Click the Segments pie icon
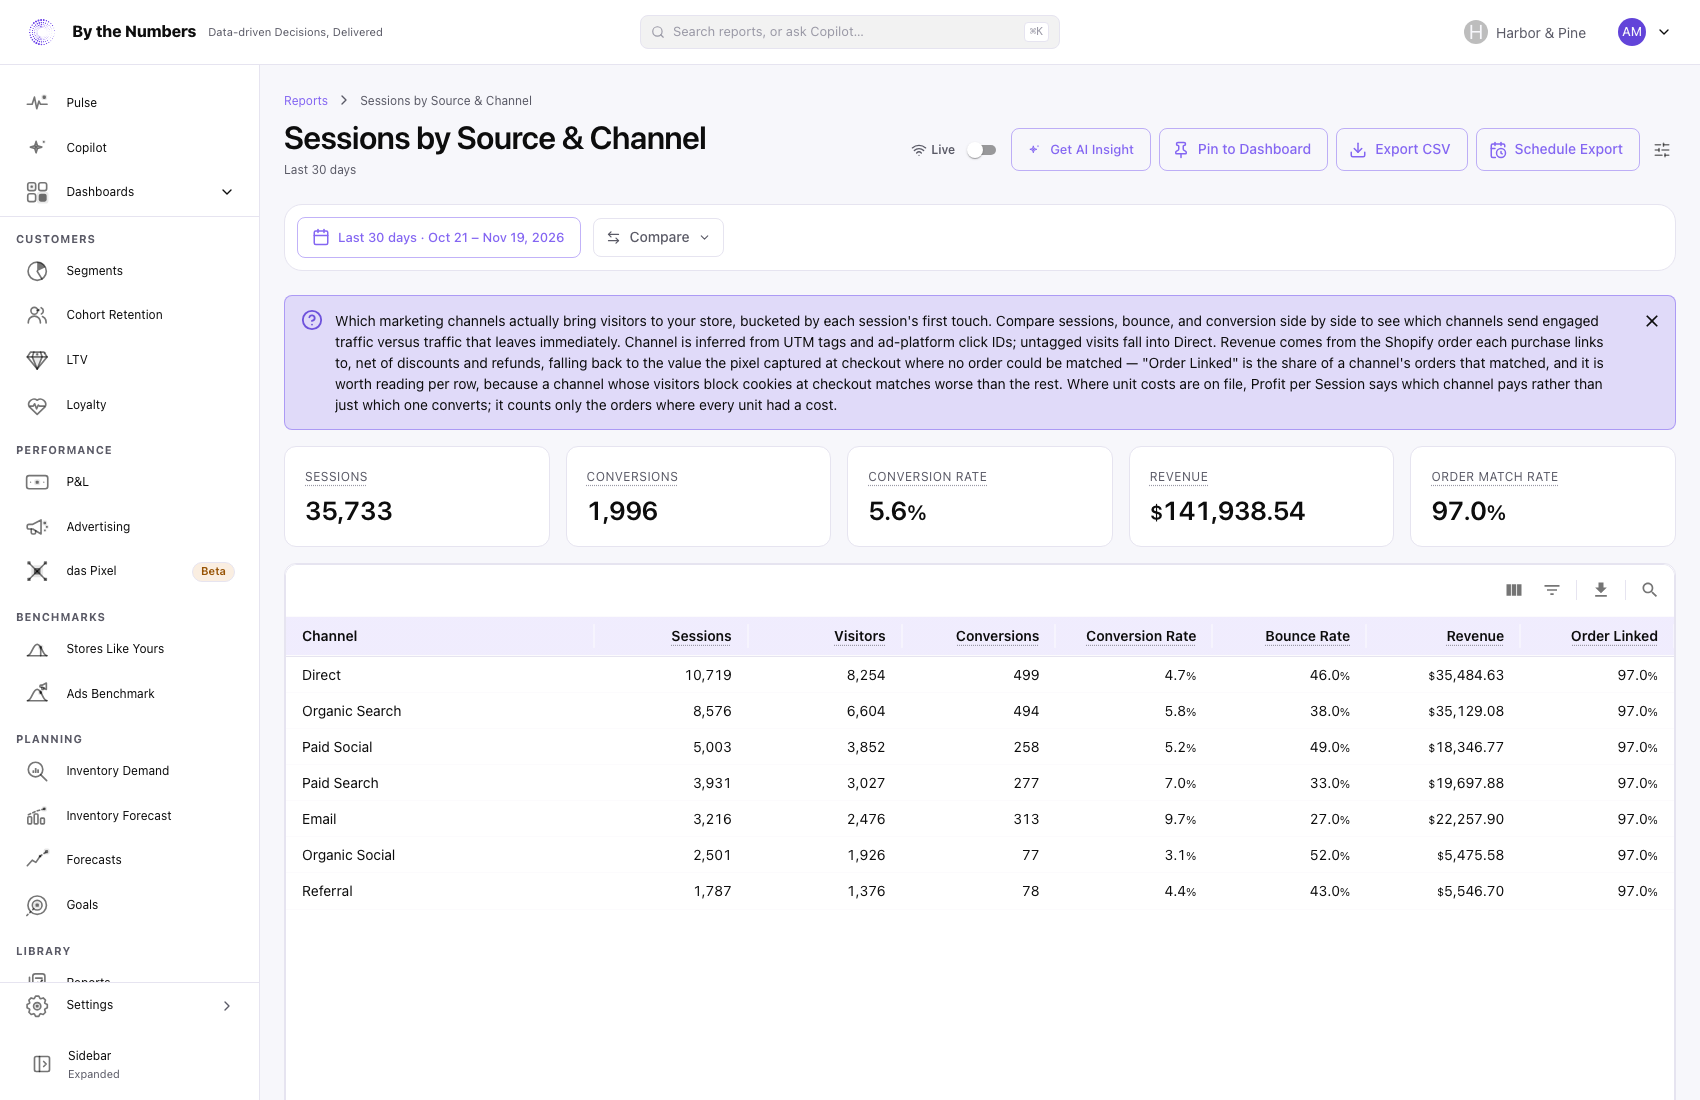This screenshot has height=1100, width=1700. pyautogui.click(x=37, y=271)
